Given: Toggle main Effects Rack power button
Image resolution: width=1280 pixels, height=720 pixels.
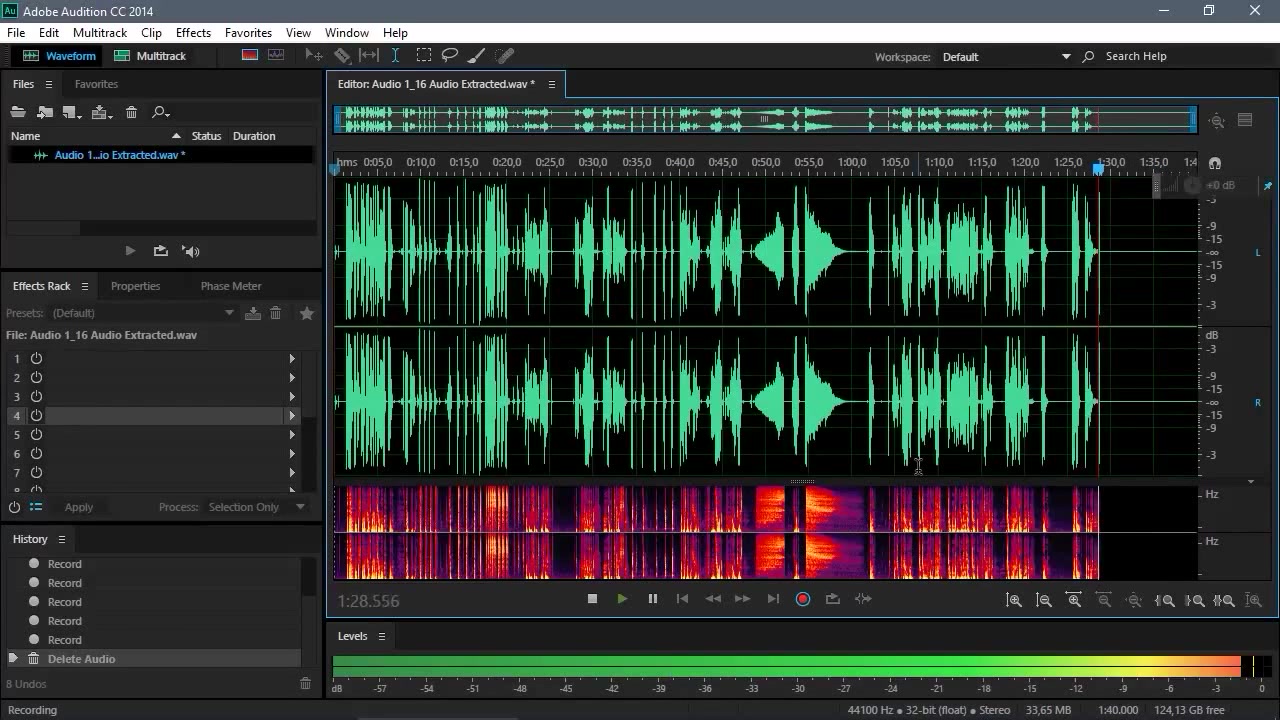Looking at the screenshot, I should [x=14, y=507].
